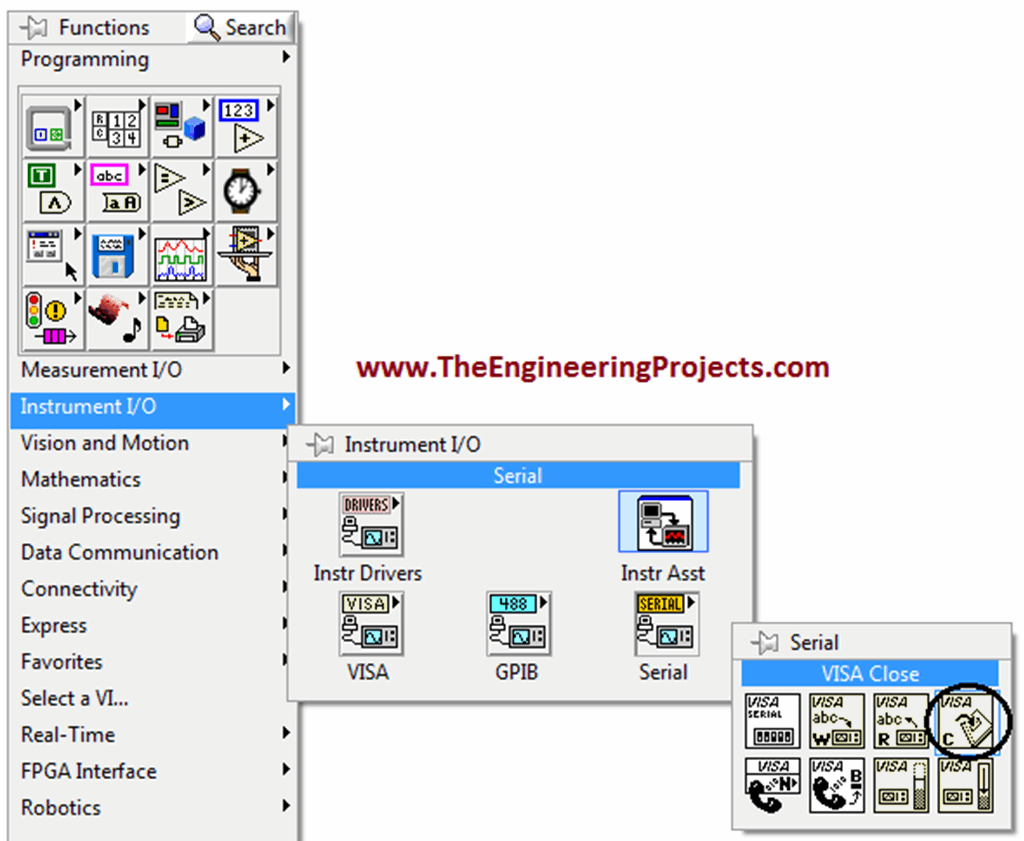Image resolution: width=1024 pixels, height=841 pixels.
Task: Select the VISA Configure Serial Port icon
Action: click(x=771, y=720)
